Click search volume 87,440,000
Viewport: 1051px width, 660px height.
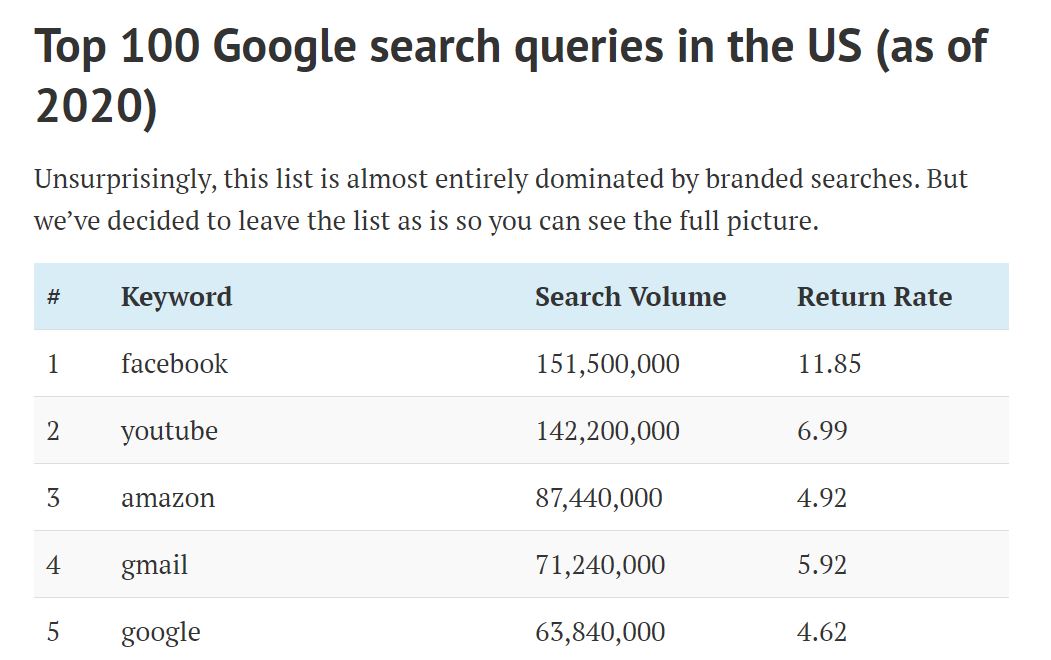599,498
